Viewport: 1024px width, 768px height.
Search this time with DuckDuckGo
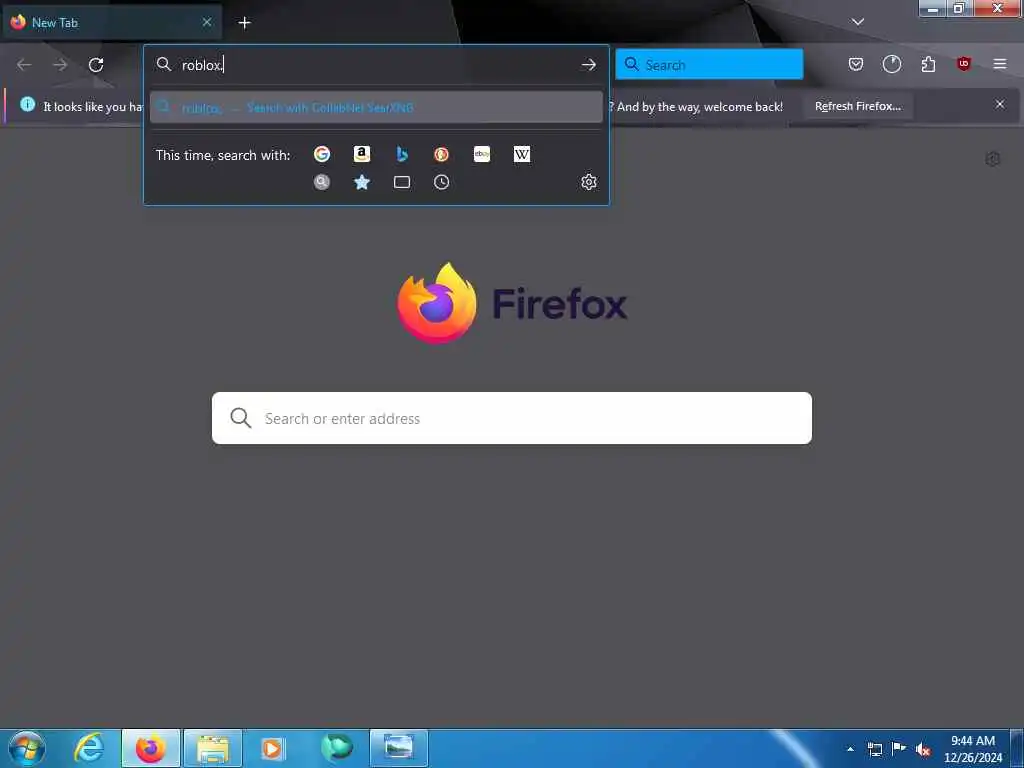[441, 154]
